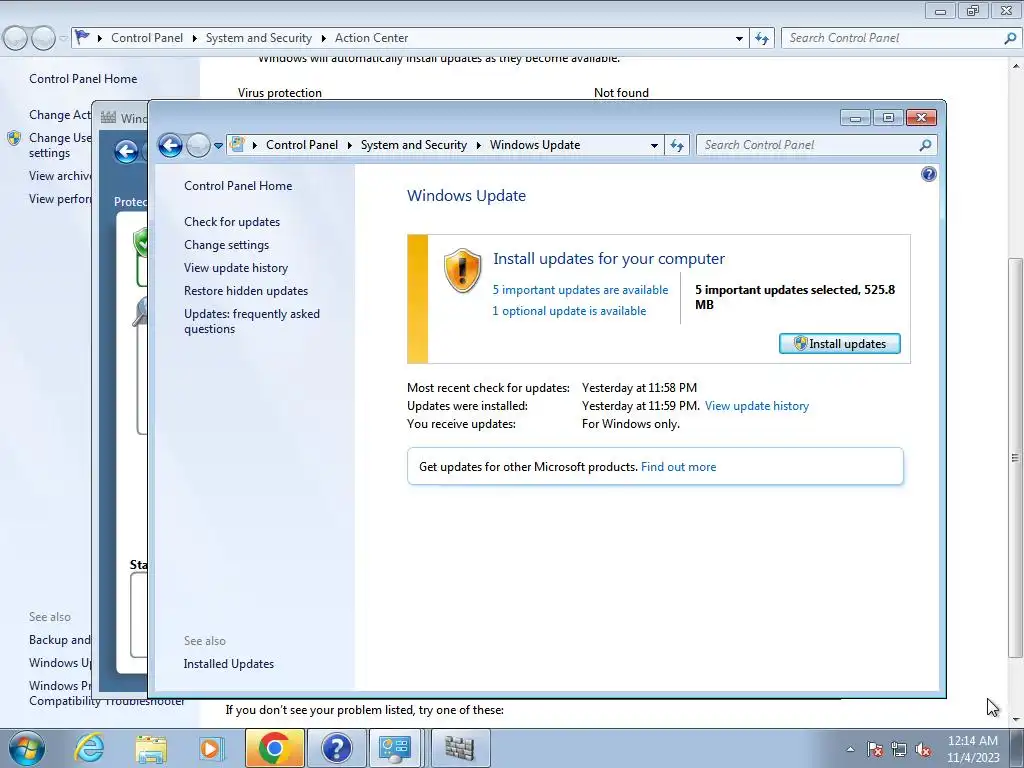
Task: Click the Back arrow in Windows Update window
Action: 170,145
